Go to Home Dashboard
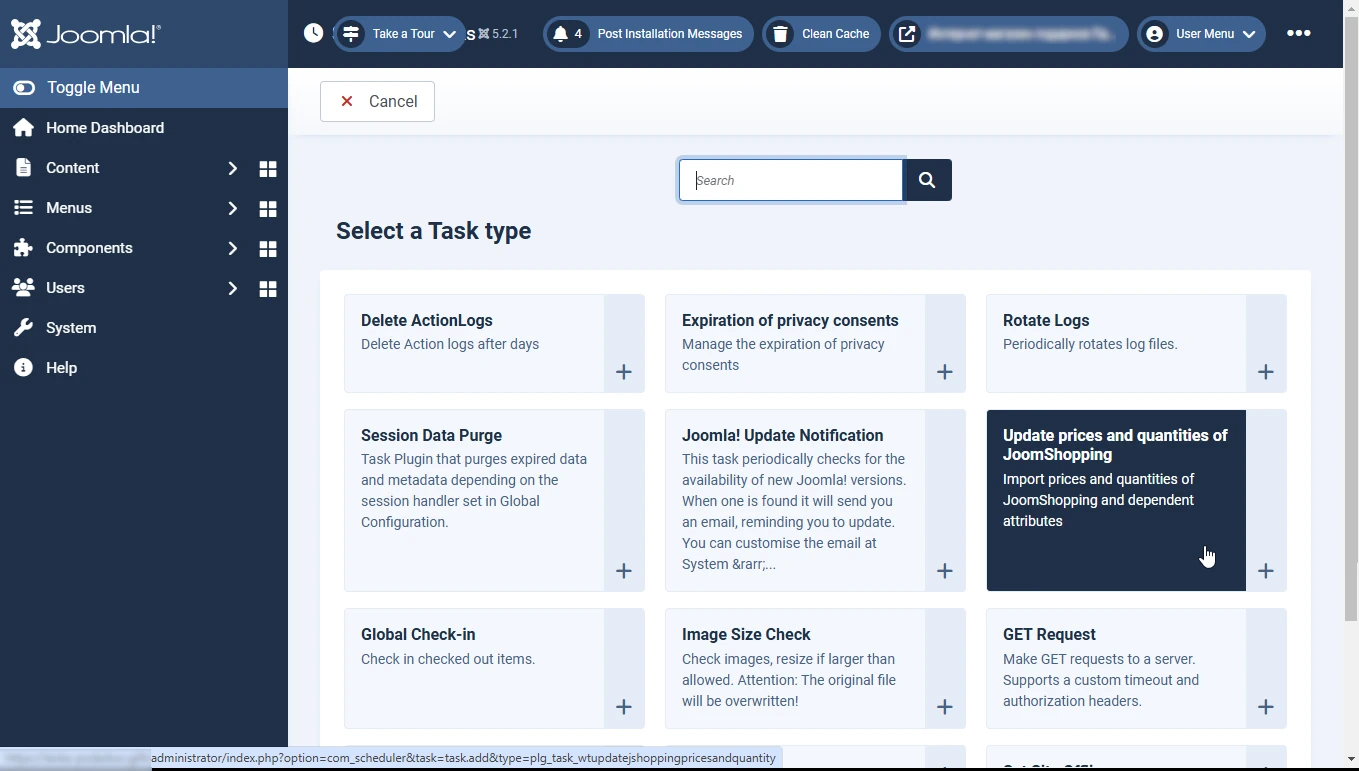The image size is (1359, 771). click(104, 128)
